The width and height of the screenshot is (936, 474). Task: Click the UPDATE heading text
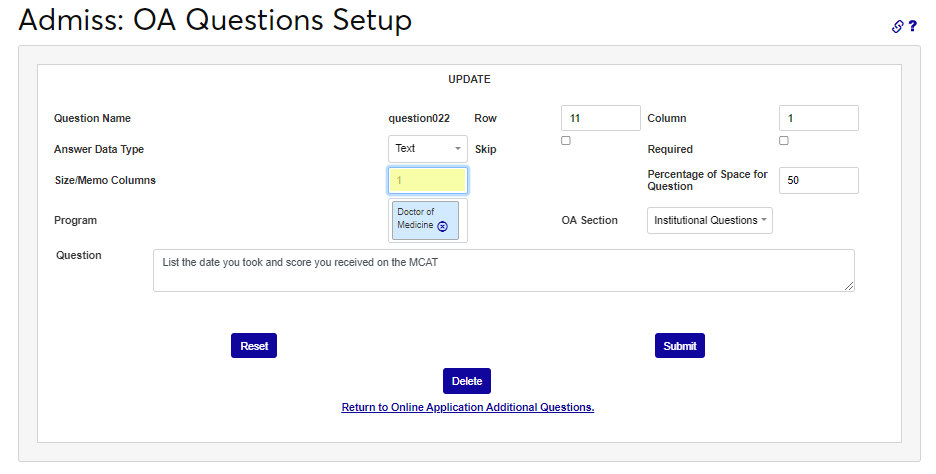pyautogui.click(x=469, y=79)
